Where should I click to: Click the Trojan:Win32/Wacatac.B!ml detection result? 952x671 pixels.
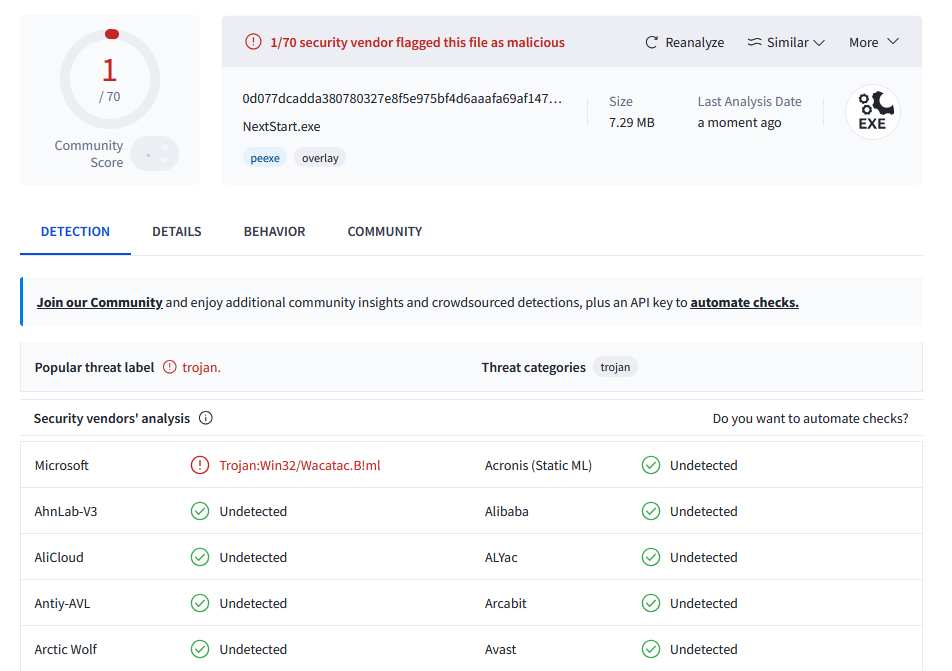(300, 465)
